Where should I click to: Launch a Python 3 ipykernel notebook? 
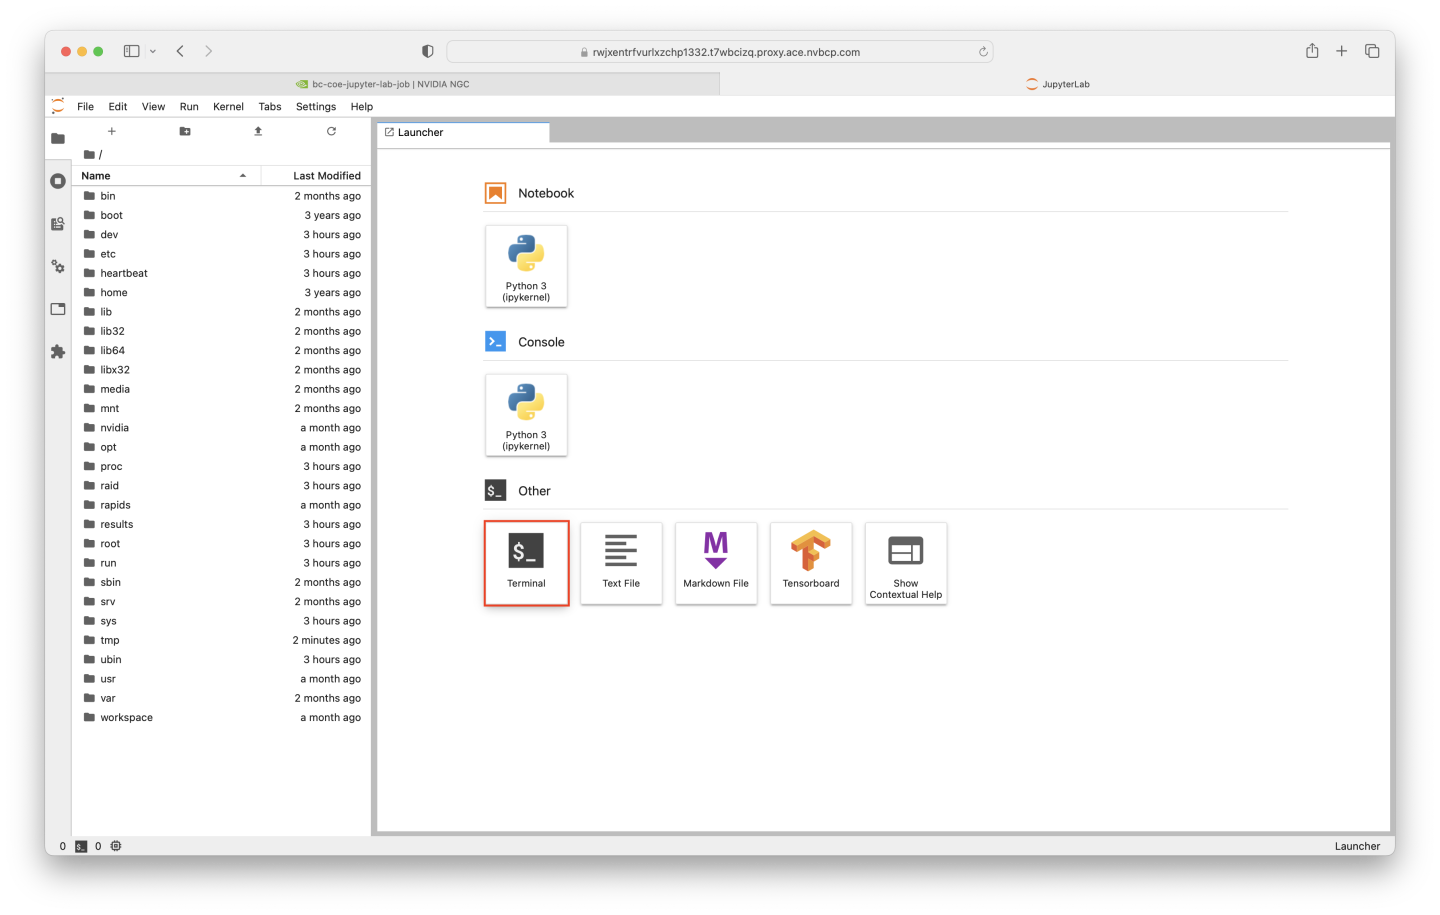(526, 266)
